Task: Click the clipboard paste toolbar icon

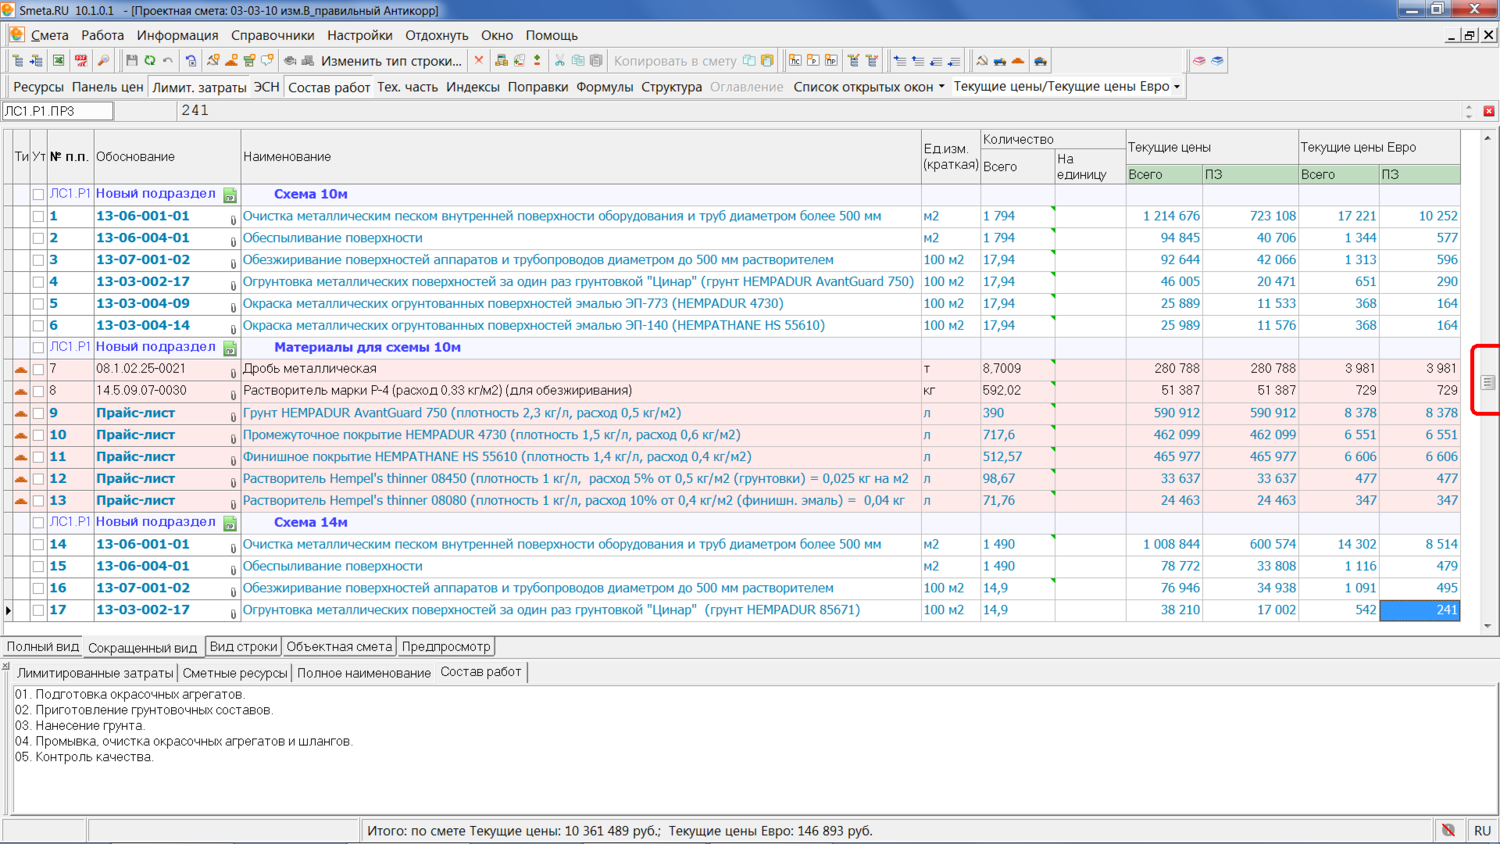Action: click(x=596, y=61)
